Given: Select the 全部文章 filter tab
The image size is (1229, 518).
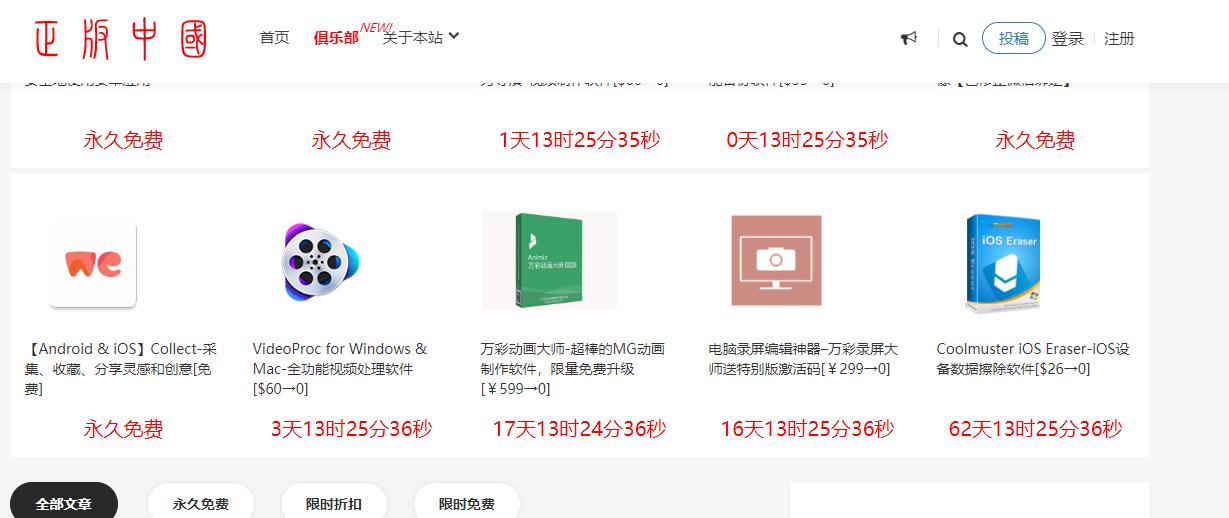Looking at the screenshot, I should click(64, 504).
